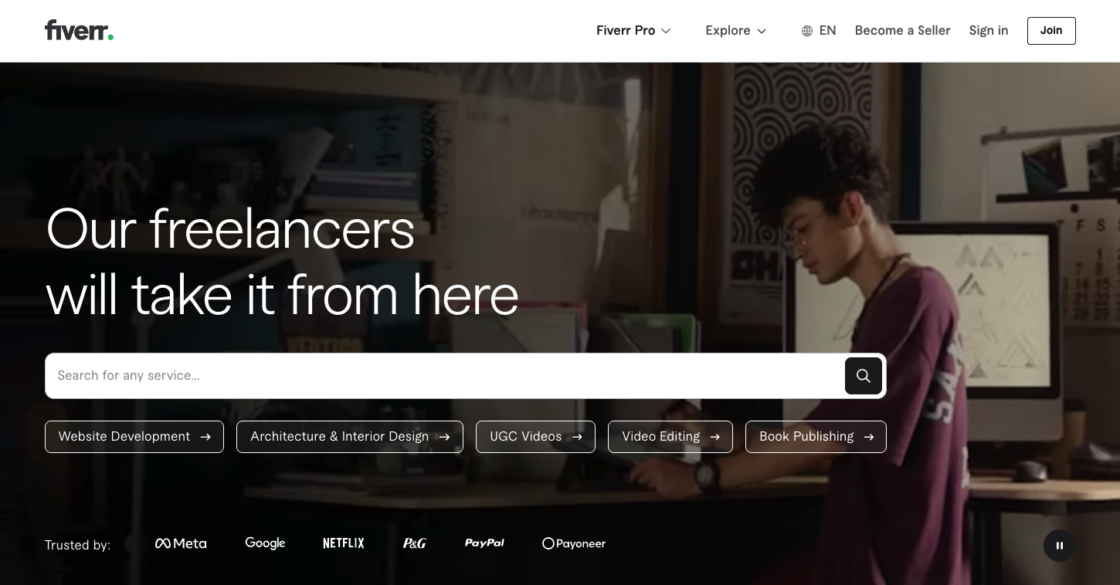This screenshot has width=1120, height=585.
Task: Open the Fiverr Pro dropdown
Action: tap(633, 30)
